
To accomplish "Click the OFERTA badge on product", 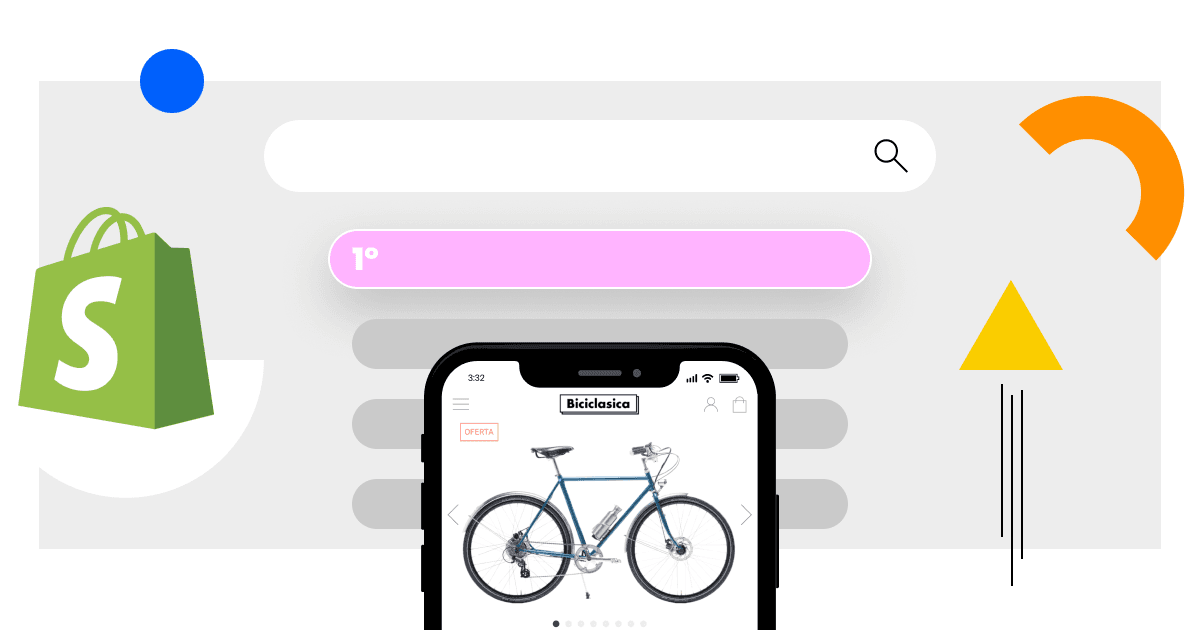I will 479,432.
